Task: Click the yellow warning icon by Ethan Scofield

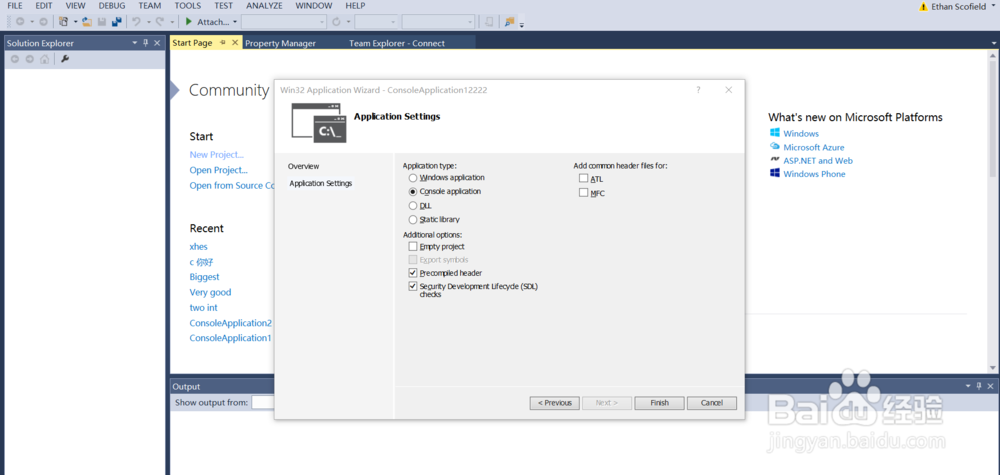Action: 923,6
